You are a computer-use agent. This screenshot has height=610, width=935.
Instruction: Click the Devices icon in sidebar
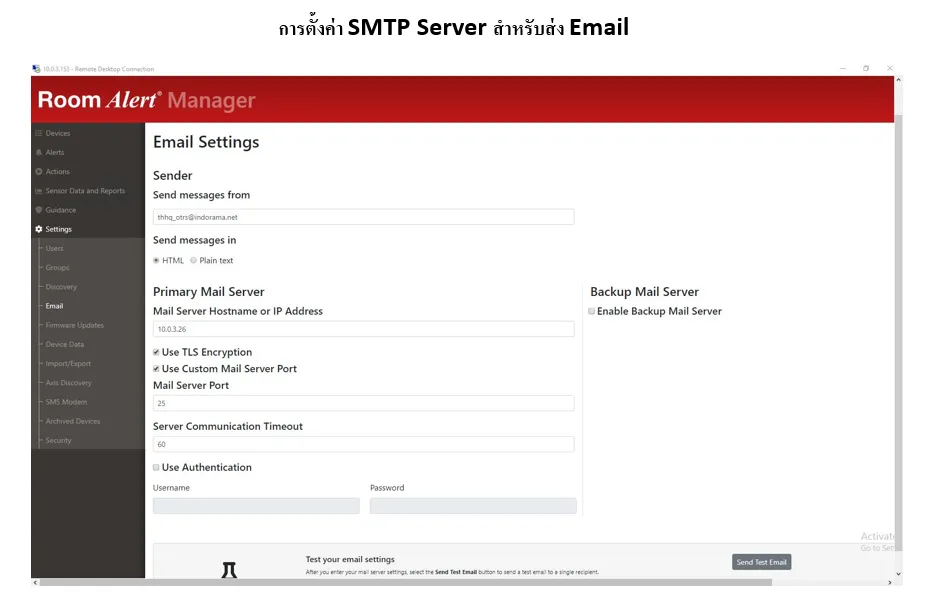tap(39, 133)
